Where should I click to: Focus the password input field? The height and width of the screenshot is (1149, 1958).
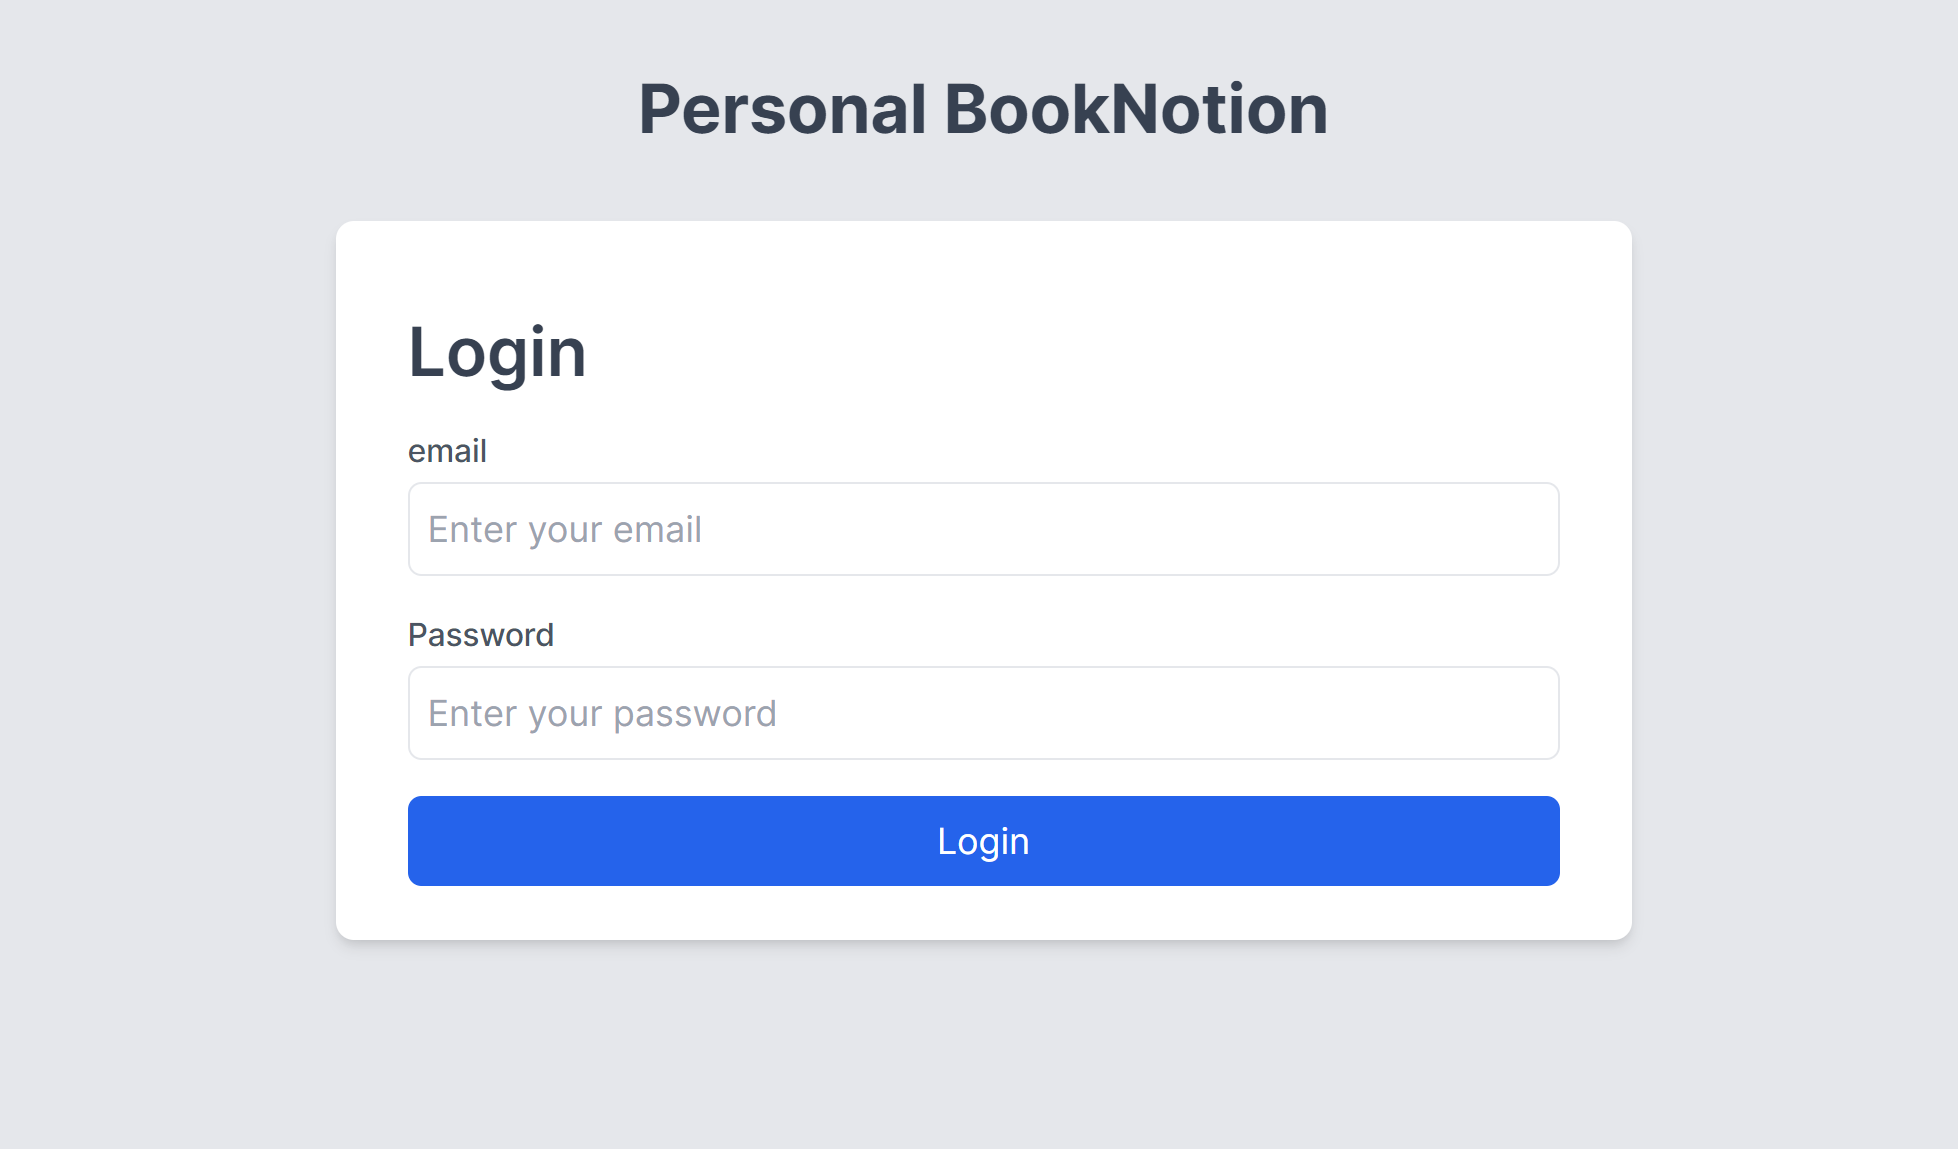coord(983,713)
